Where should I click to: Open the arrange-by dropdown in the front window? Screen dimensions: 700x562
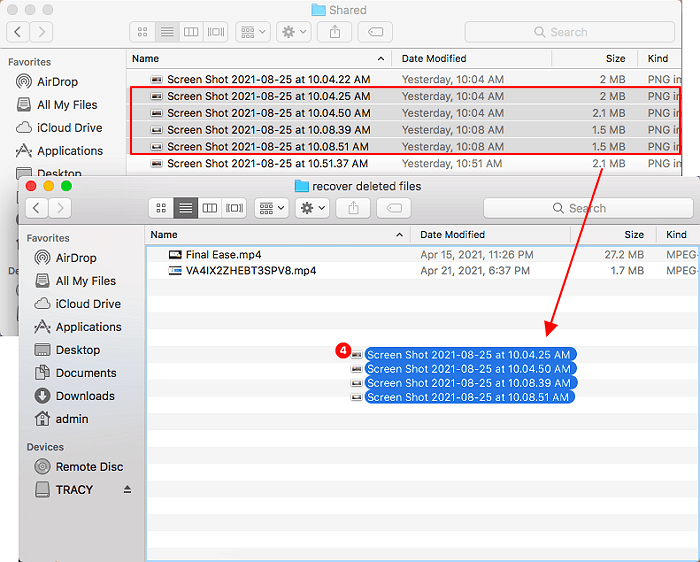270,208
